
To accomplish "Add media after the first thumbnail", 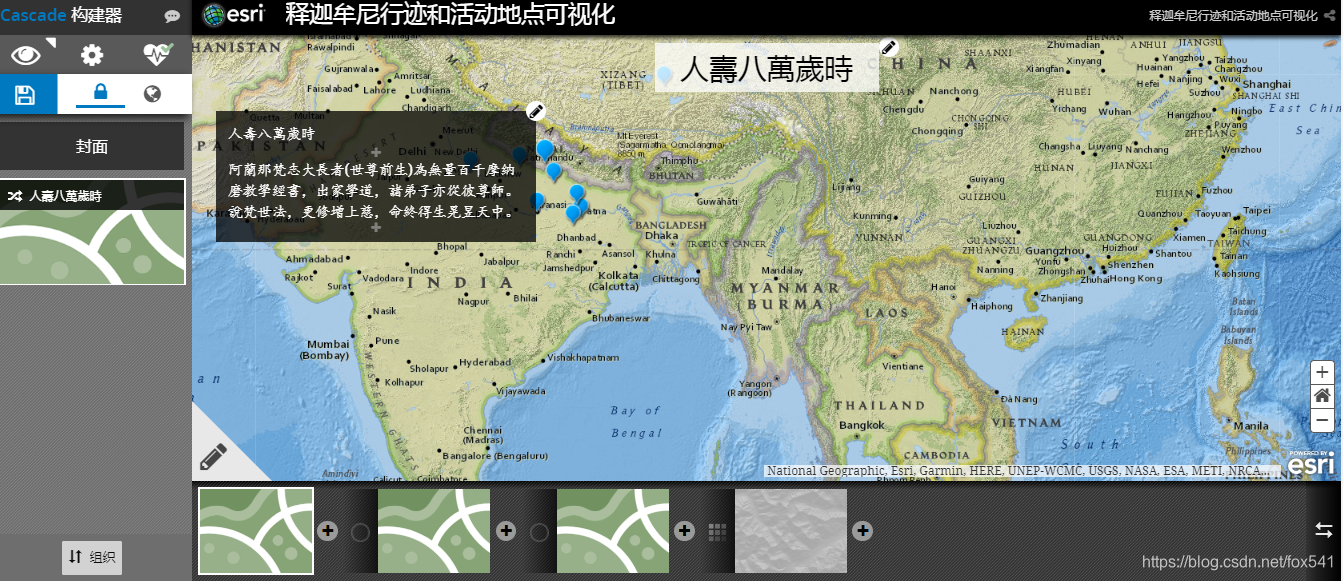I will coord(327,531).
